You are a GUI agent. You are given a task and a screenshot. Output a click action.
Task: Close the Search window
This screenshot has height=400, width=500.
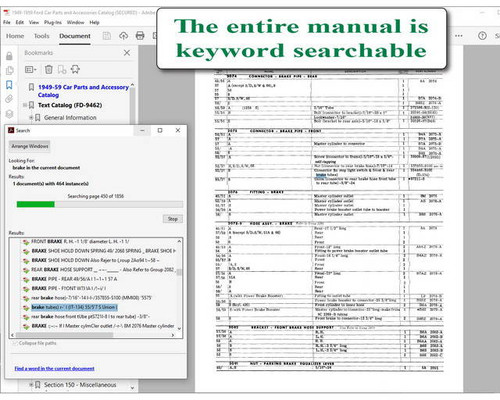(178, 130)
